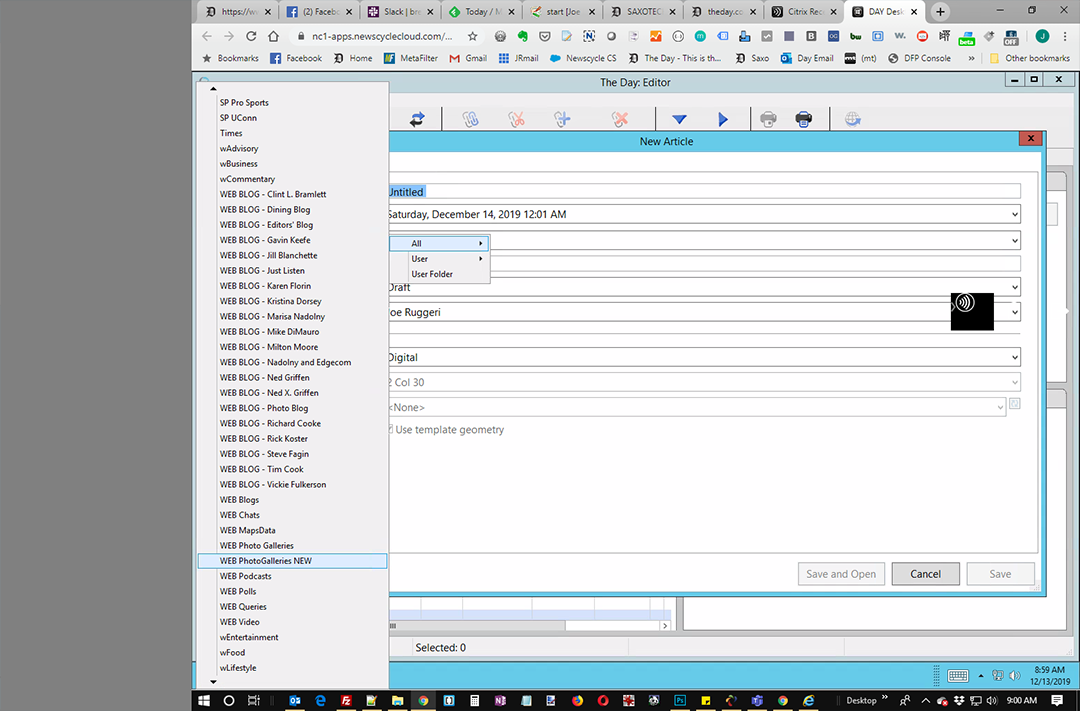The width and height of the screenshot is (1080, 711).
Task: Click the blue right-pointing triangle toolbar icon
Action: (x=723, y=120)
